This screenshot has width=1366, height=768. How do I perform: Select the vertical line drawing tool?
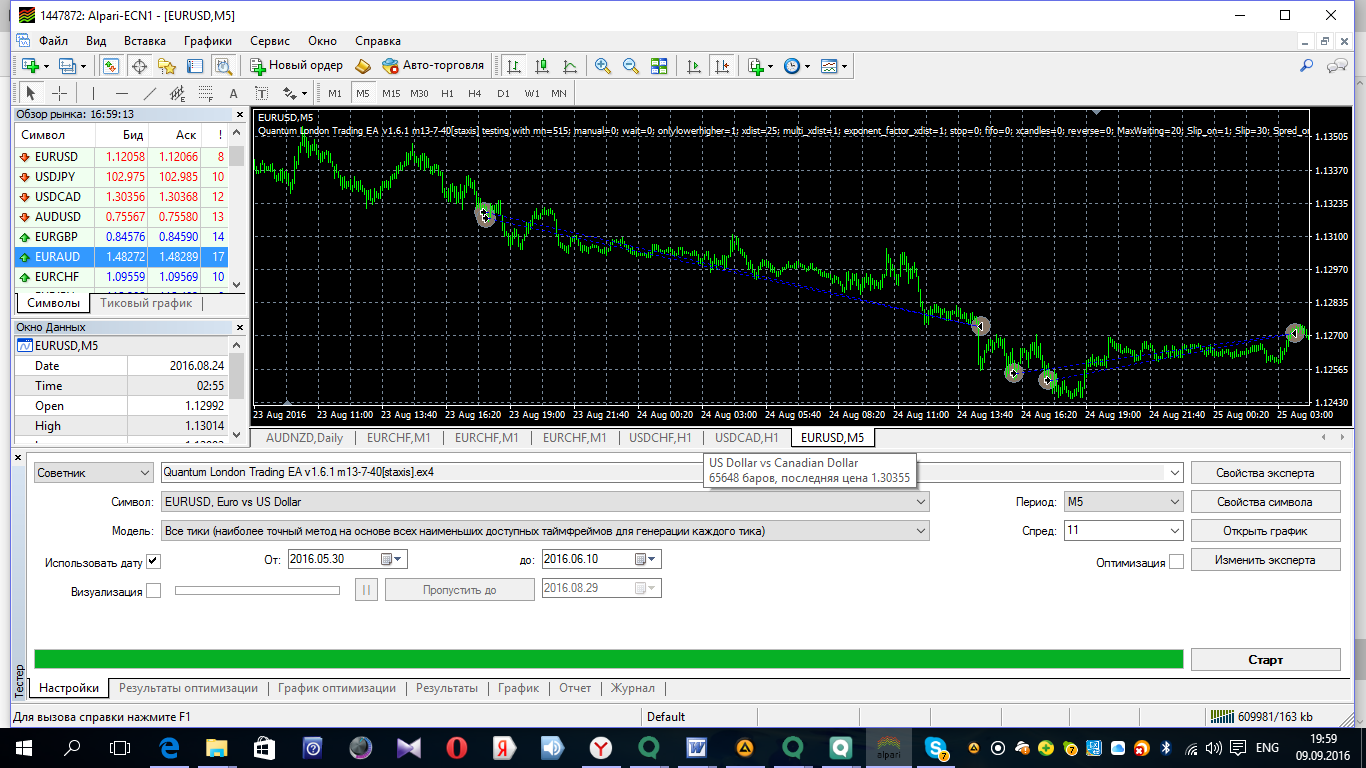(92, 94)
